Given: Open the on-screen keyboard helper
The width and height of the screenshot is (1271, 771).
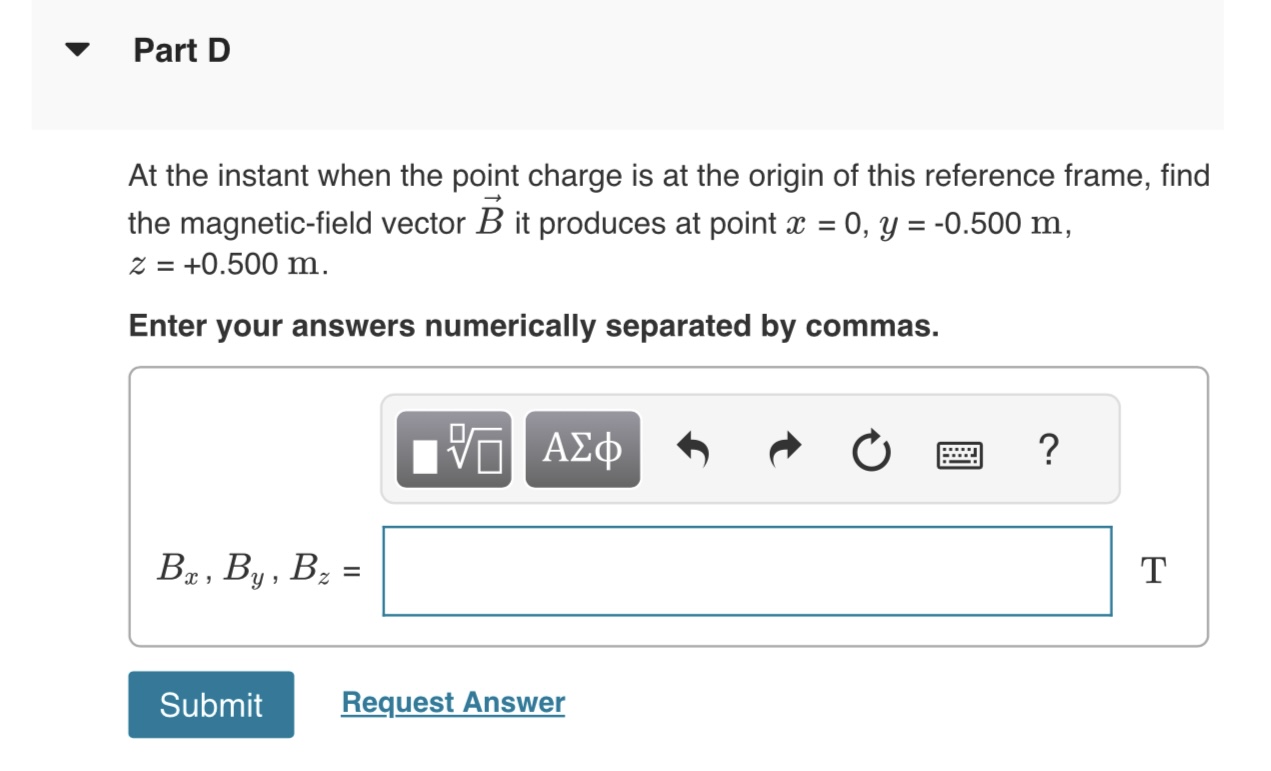Looking at the screenshot, I should [x=957, y=452].
